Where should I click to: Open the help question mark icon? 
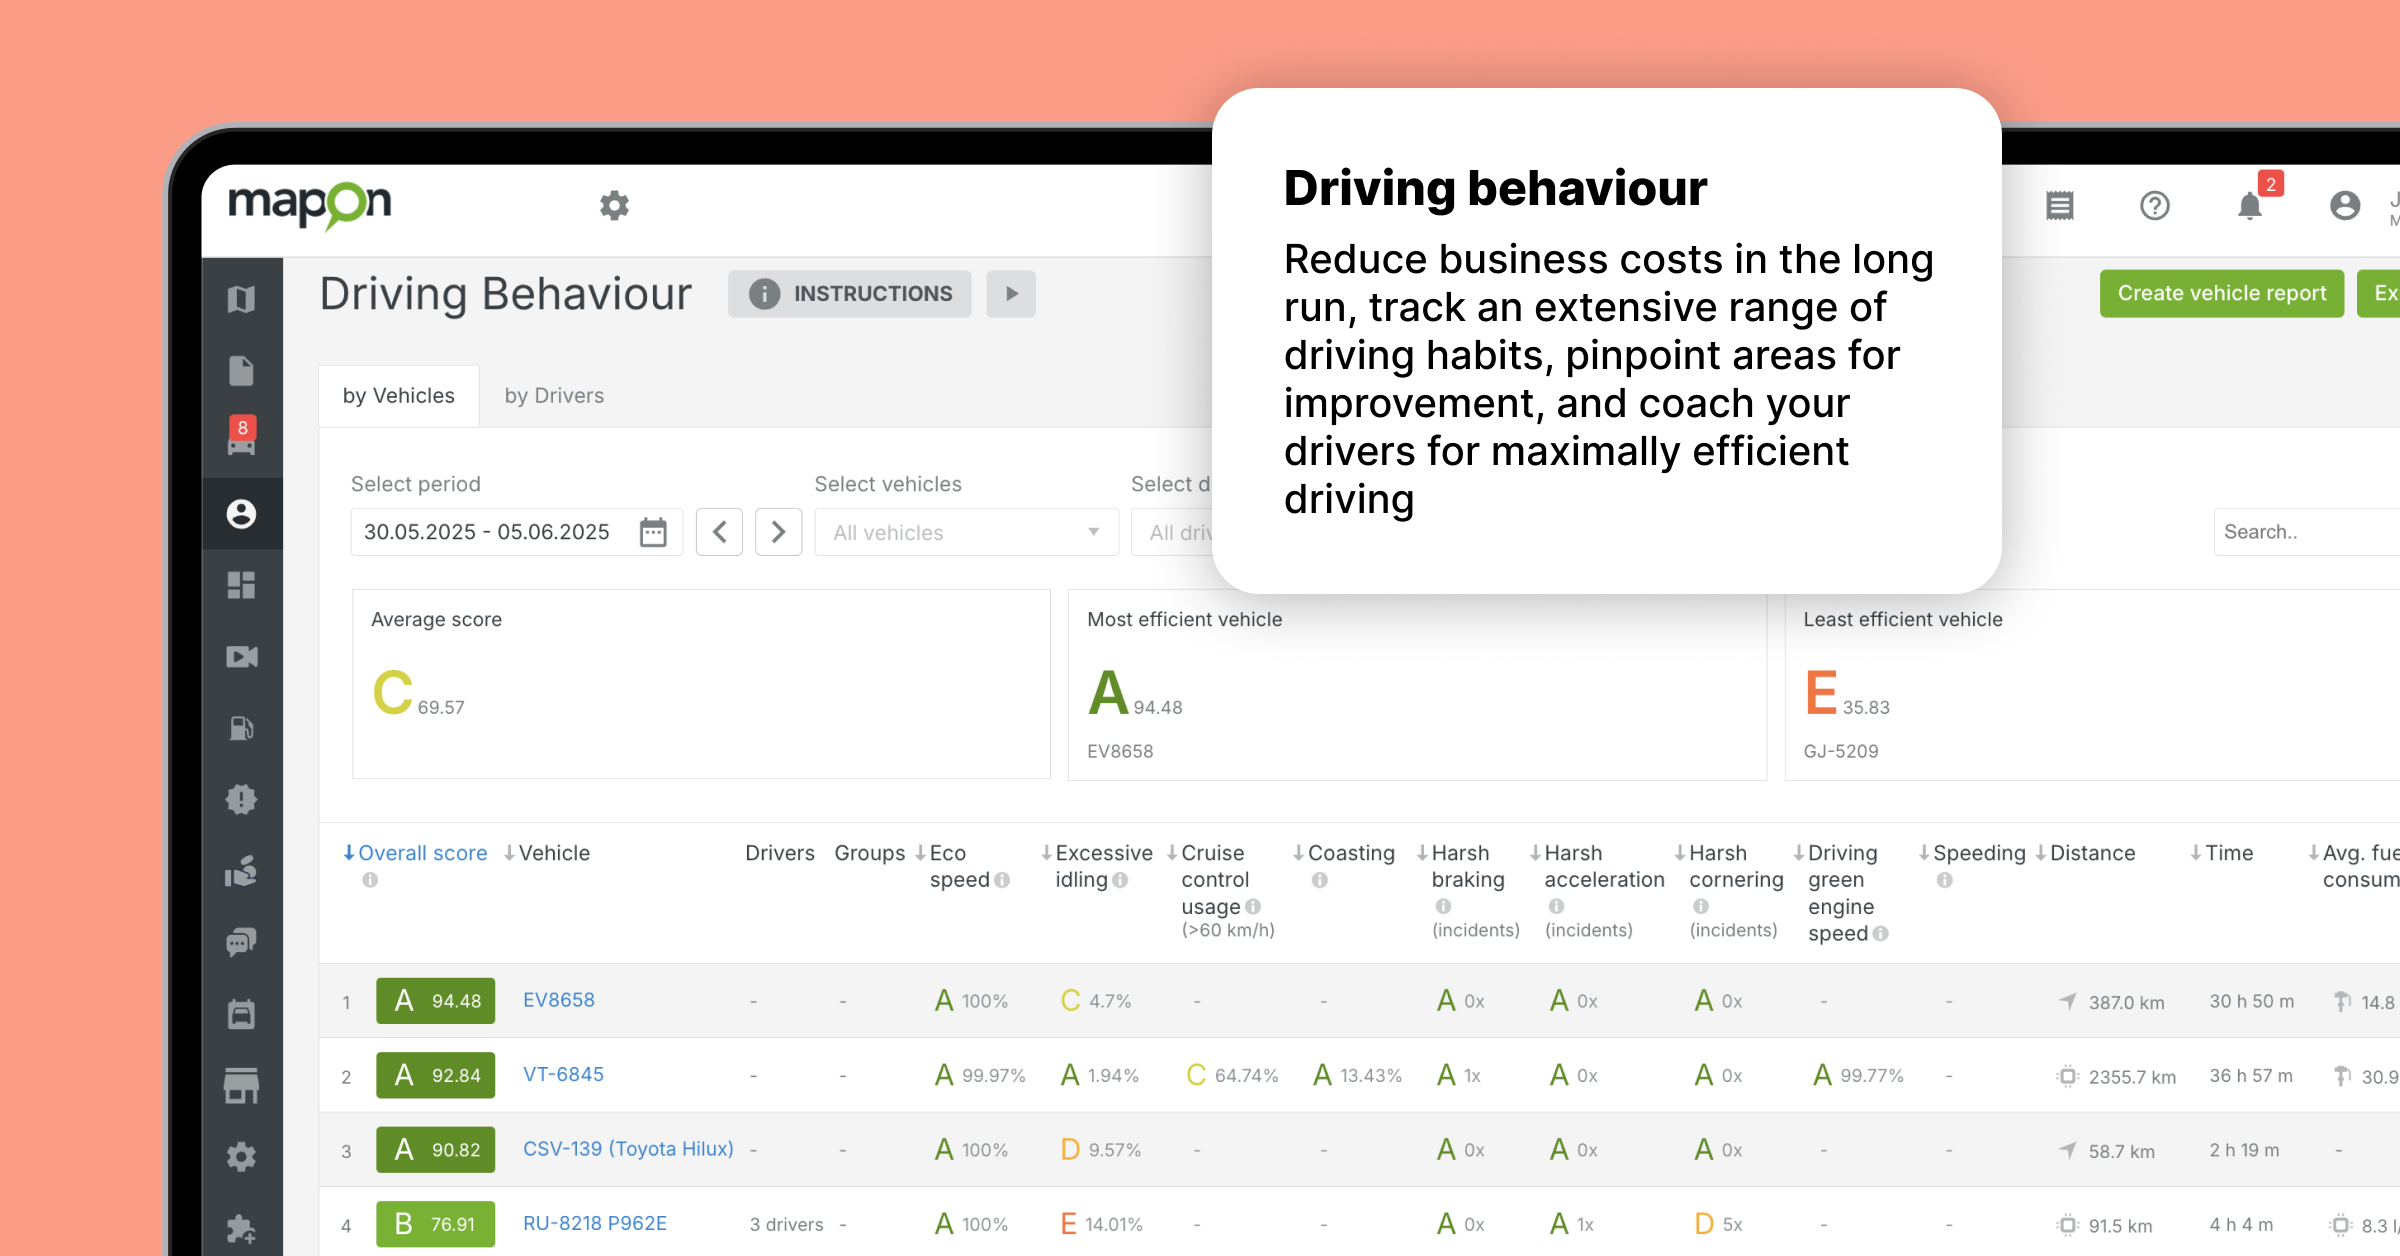click(x=2154, y=206)
